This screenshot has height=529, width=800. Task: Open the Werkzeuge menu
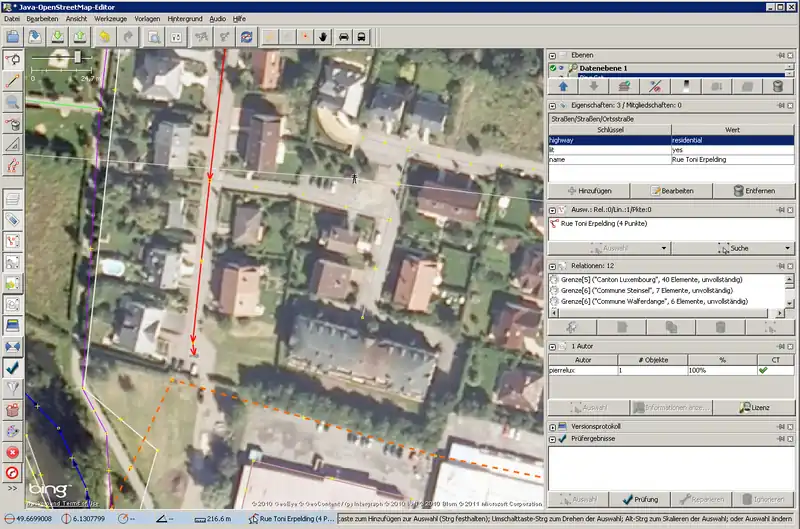(110, 19)
